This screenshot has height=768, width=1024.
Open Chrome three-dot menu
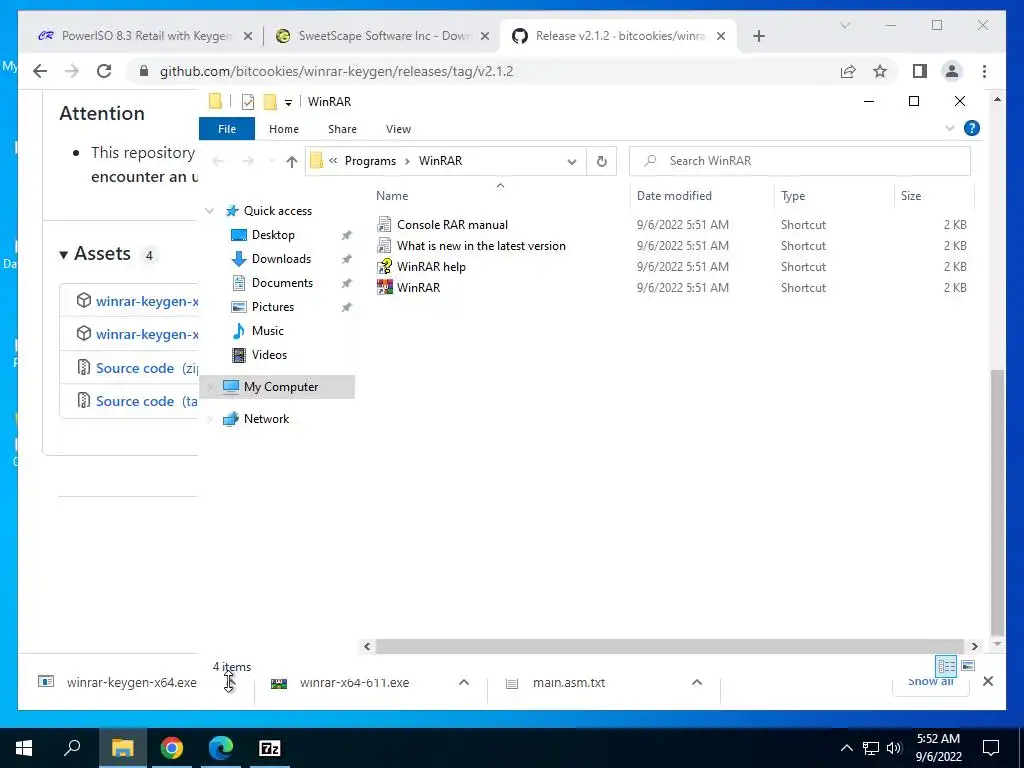pos(984,71)
